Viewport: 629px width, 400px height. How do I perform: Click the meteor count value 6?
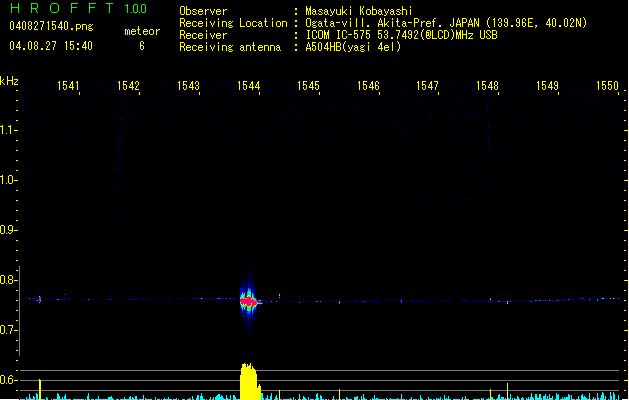tap(141, 46)
